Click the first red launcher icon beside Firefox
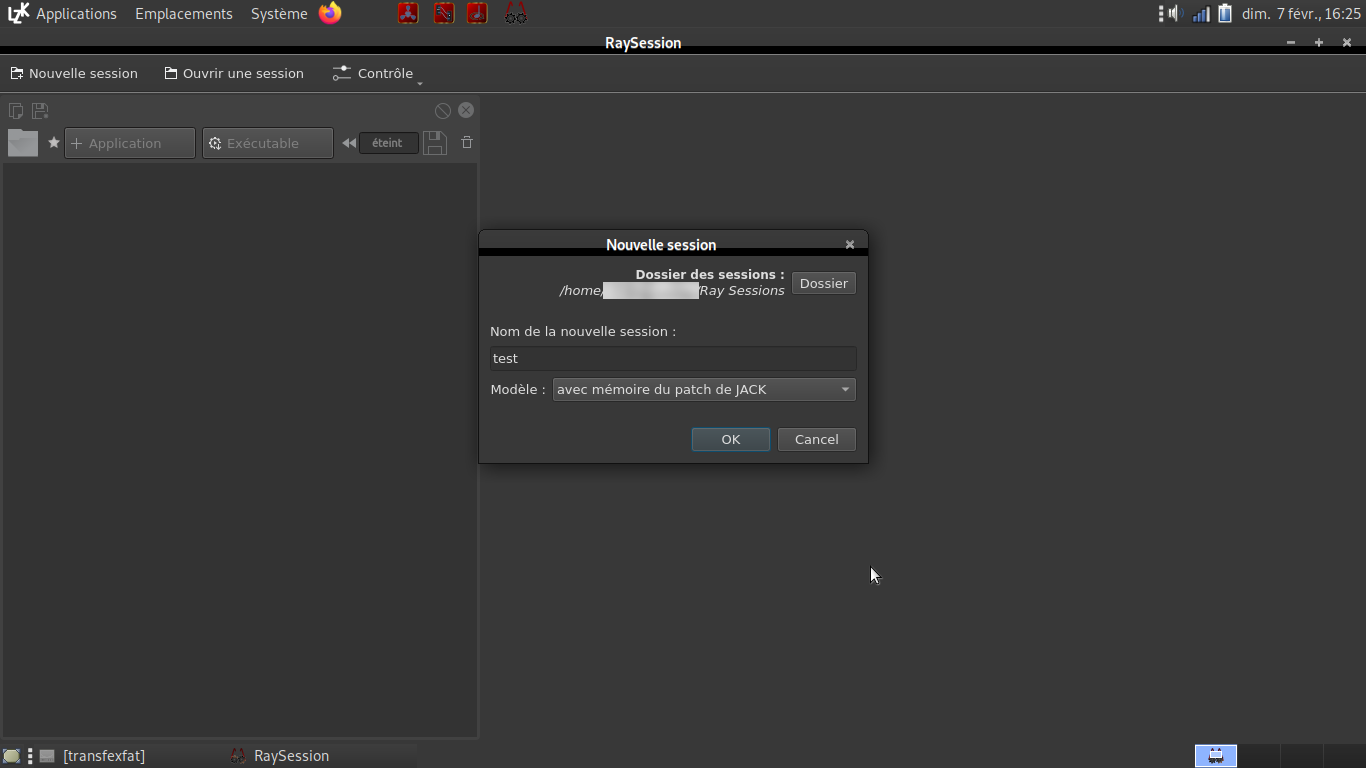The image size is (1366, 768). pos(408,13)
